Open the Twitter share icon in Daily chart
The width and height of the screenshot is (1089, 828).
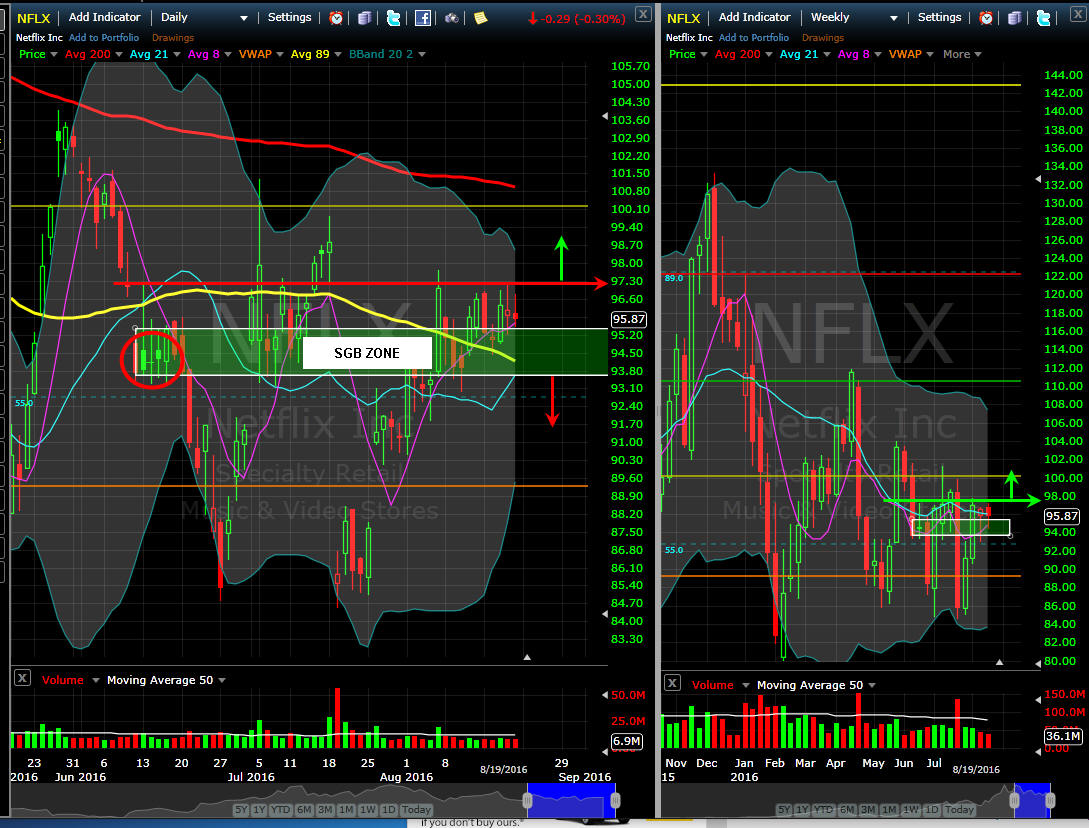click(x=393, y=18)
